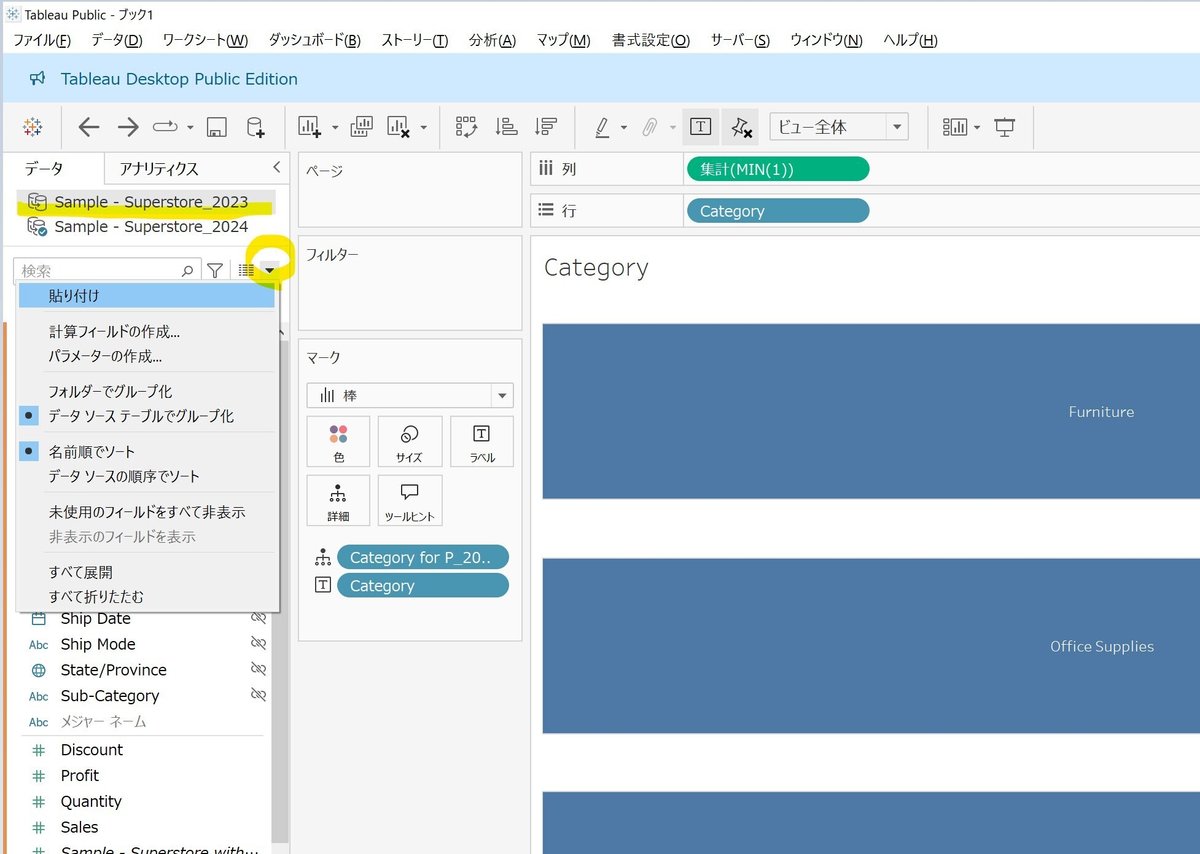
Task: Click the save workbook icon
Action: 216,127
